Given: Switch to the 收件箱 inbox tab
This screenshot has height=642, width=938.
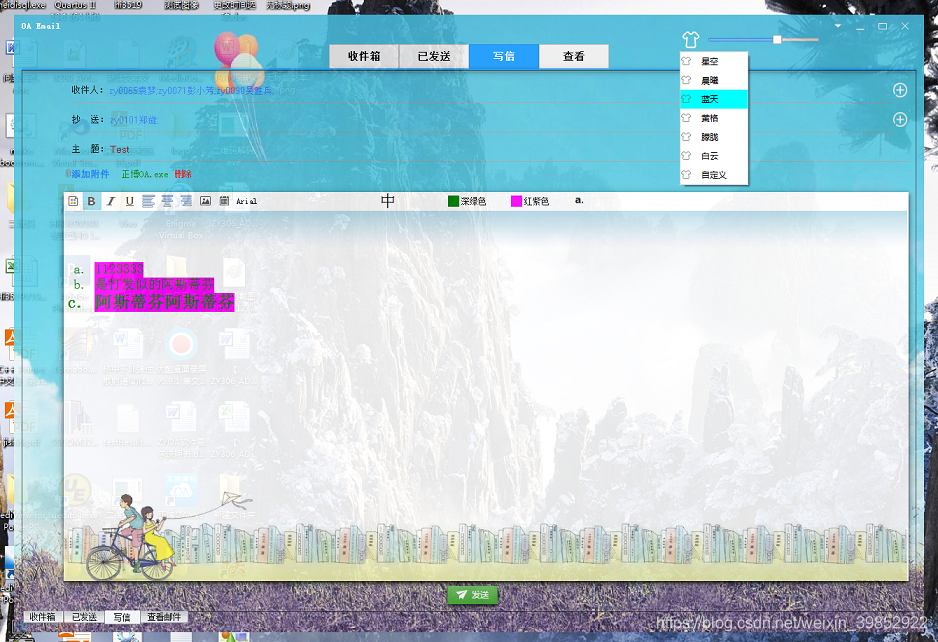Looking at the screenshot, I should (x=364, y=56).
